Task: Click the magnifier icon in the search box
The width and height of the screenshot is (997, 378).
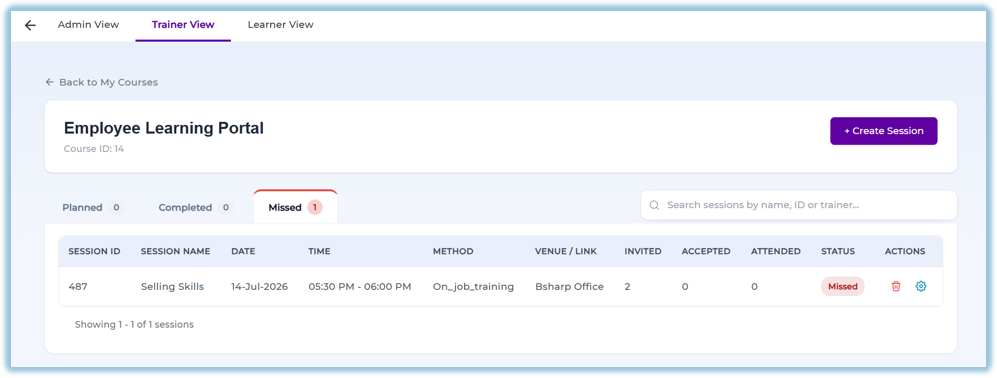Action: (x=654, y=206)
